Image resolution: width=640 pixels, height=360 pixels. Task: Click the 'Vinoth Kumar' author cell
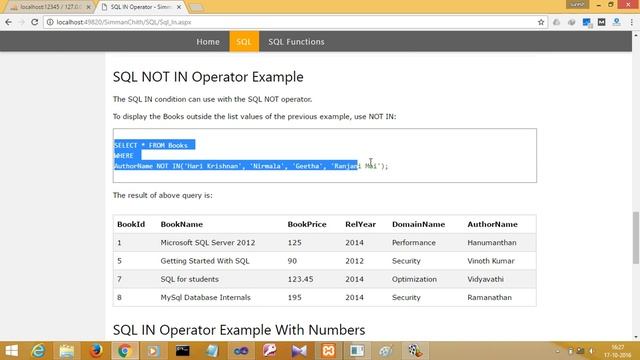pos(491,261)
